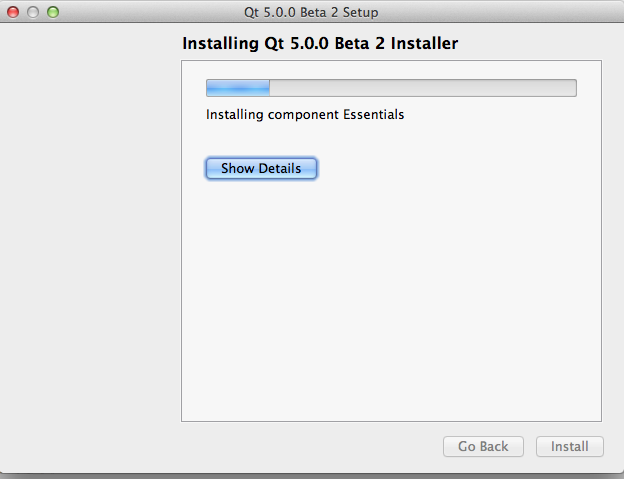Click the word "Setup" in the title bar
This screenshot has width=624, height=479.
click(357, 12)
